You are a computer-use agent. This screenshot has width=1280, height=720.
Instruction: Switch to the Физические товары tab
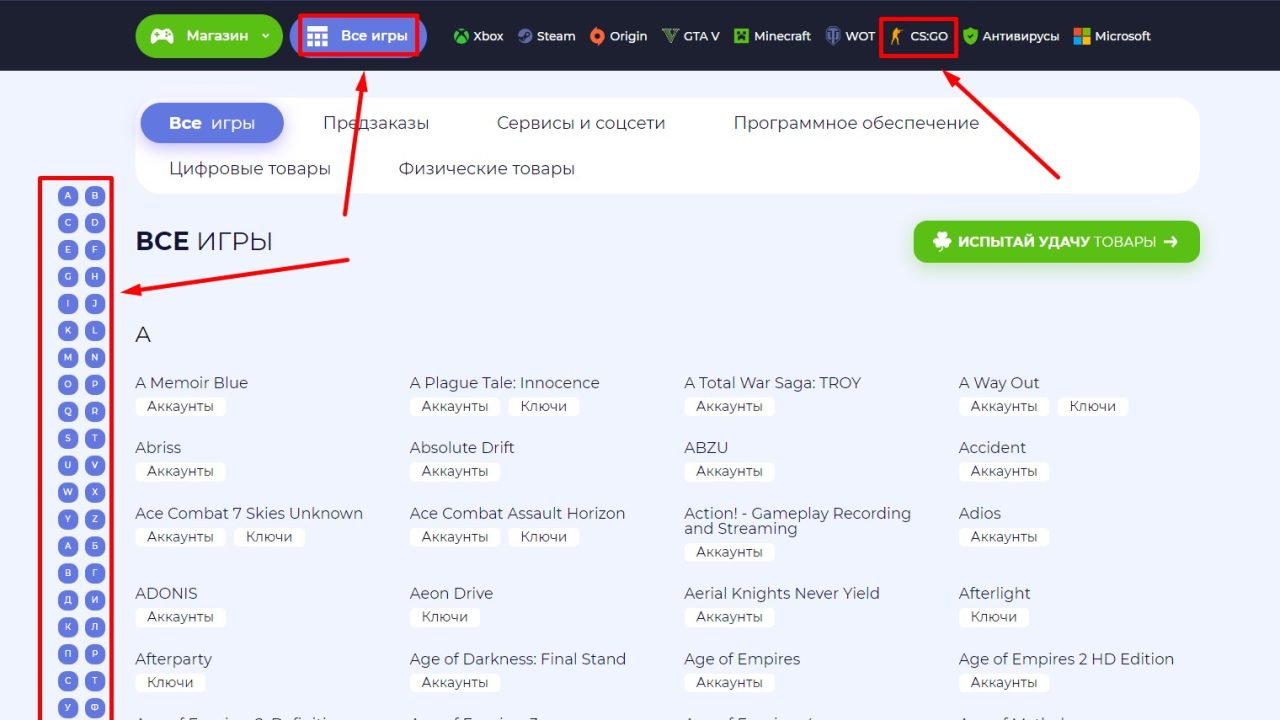[486, 168]
